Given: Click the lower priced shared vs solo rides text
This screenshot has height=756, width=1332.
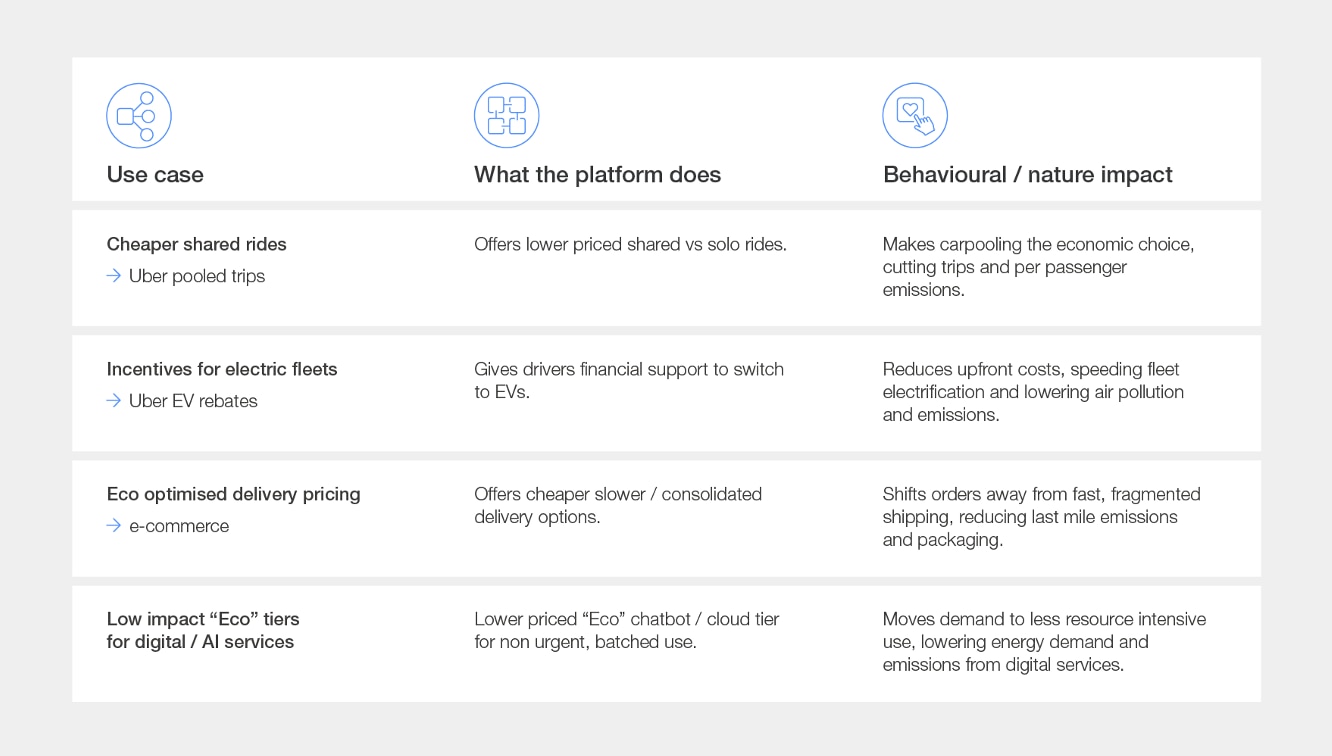Looking at the screenshot, I should tap(630, 244).
